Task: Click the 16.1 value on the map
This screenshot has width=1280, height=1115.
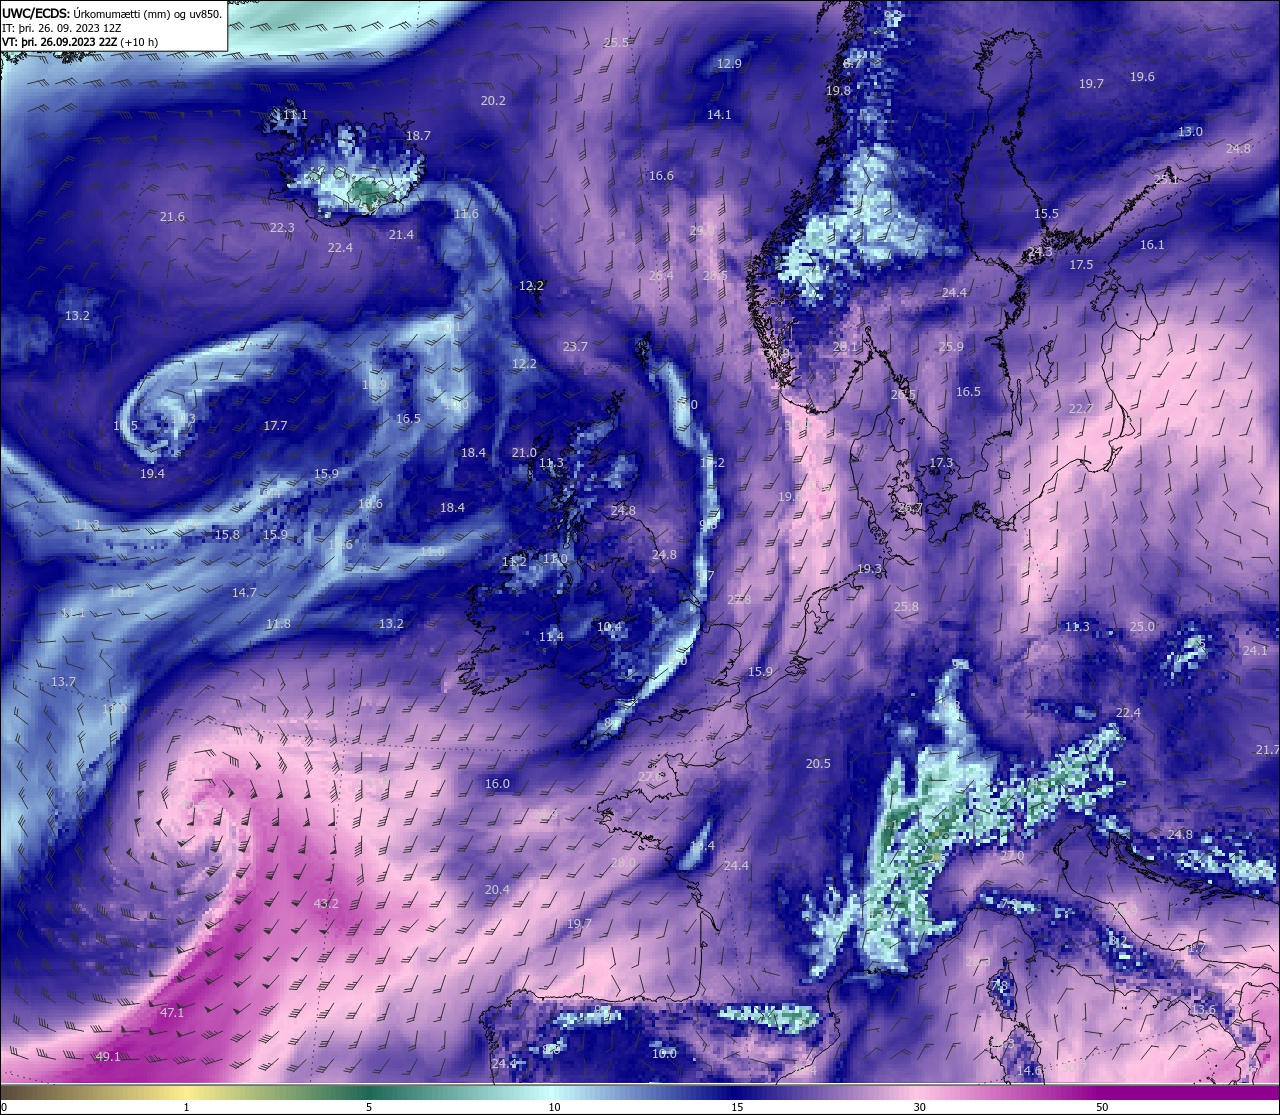Action: [1152, 244]
